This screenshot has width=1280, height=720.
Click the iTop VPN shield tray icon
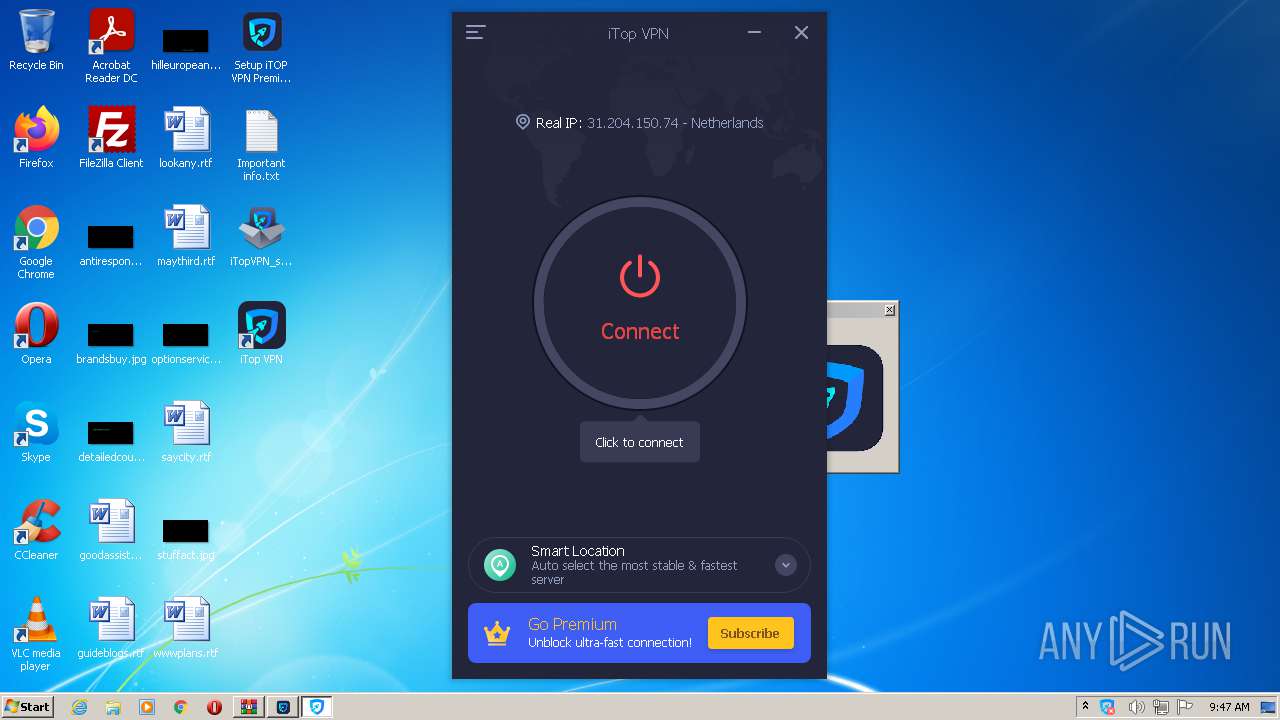1107,707
